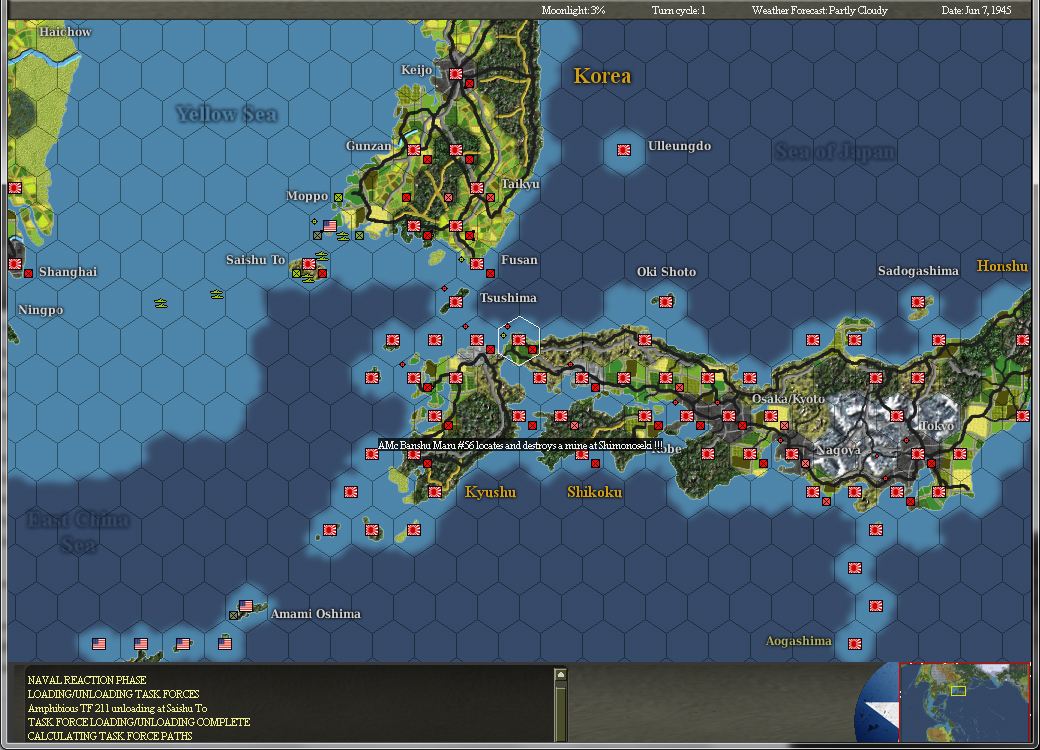Click the 'Nagoya' city label
Image resolution: width=1040 pixels, height=750 pixels.
point(838,450)
